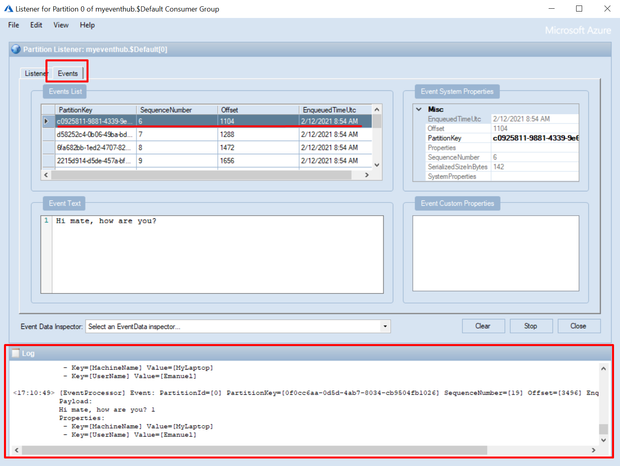Click events list scroll down arrow
This screenshot has height=466, width=620.
(377, 165)
